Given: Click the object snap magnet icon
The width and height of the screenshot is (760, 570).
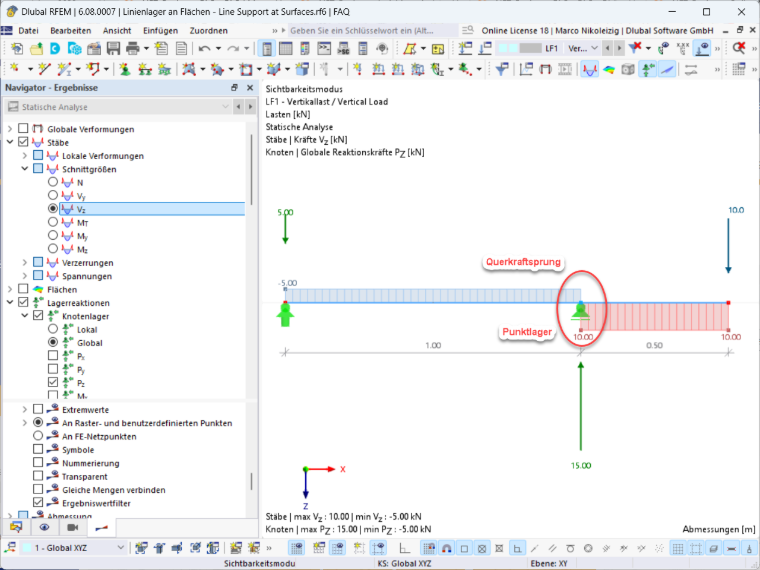Looking at the screenshot, I should tap(446, 548).
